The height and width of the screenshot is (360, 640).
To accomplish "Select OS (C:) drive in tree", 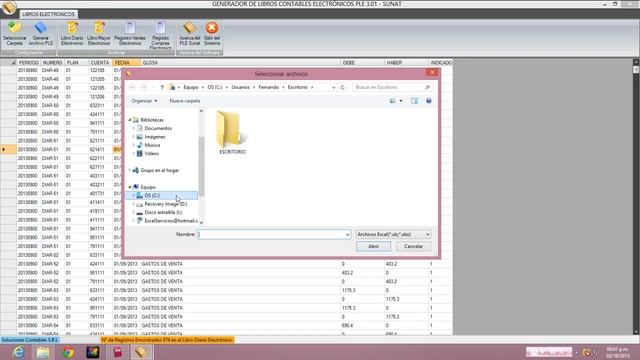I will [152, 196].
